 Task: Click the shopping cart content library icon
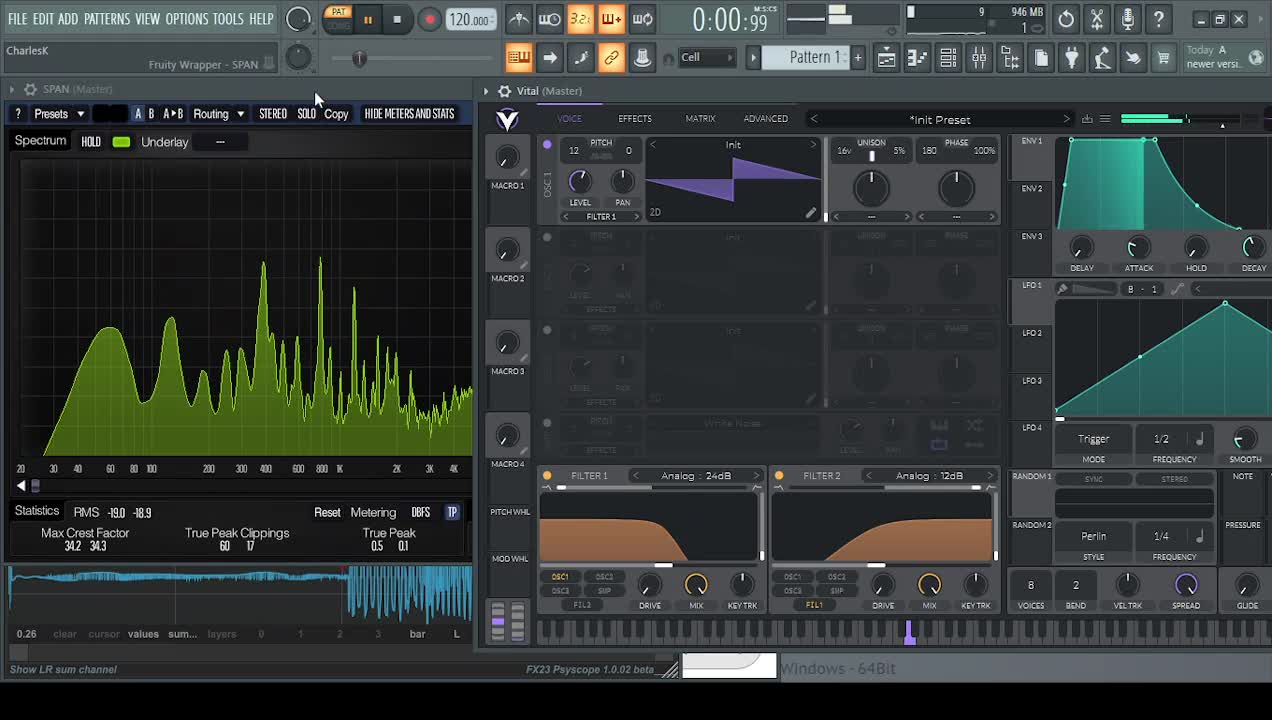(x=1163, y=58)
